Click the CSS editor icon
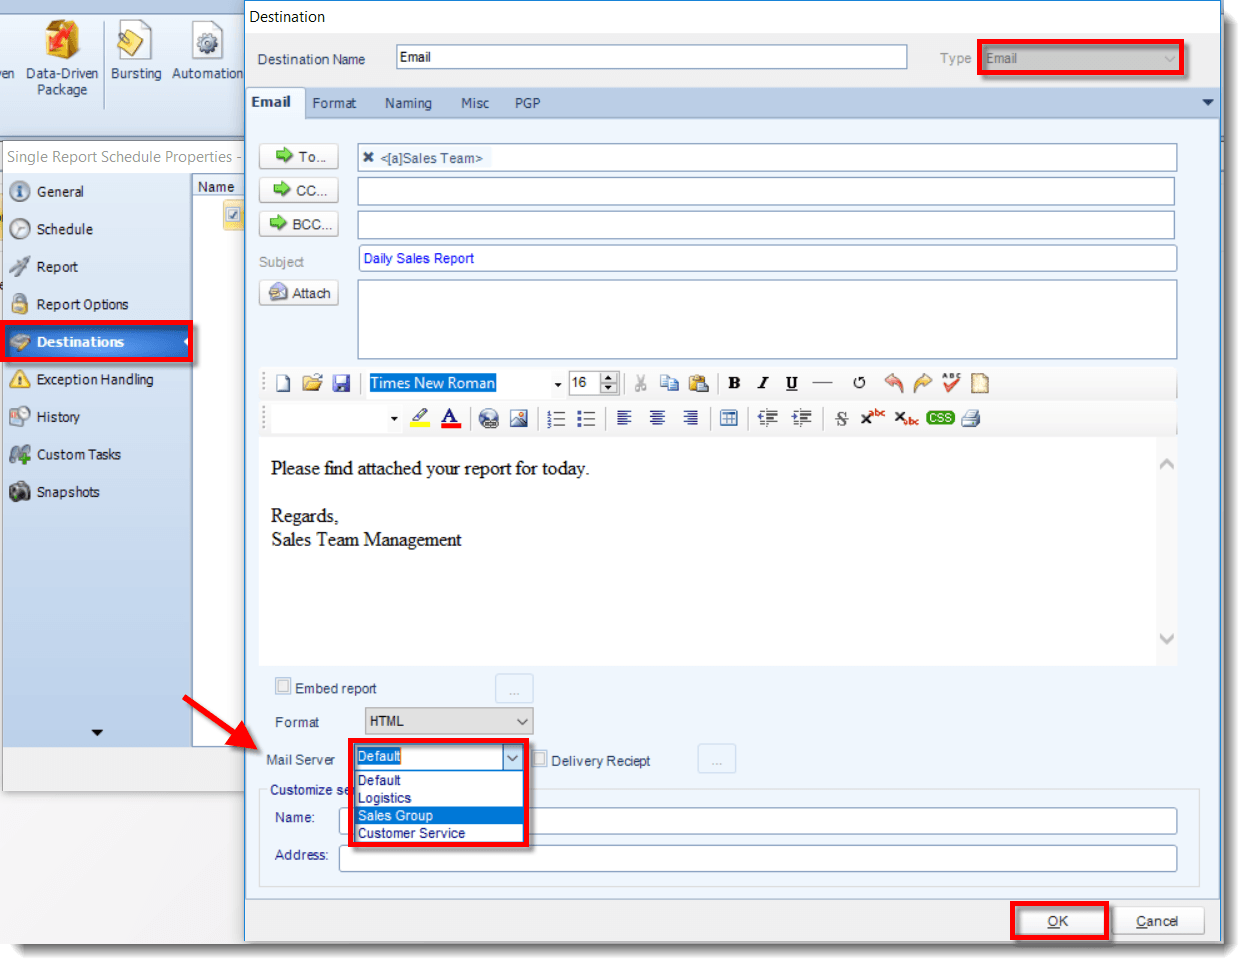1249x969 pixels. pos(939,418)
